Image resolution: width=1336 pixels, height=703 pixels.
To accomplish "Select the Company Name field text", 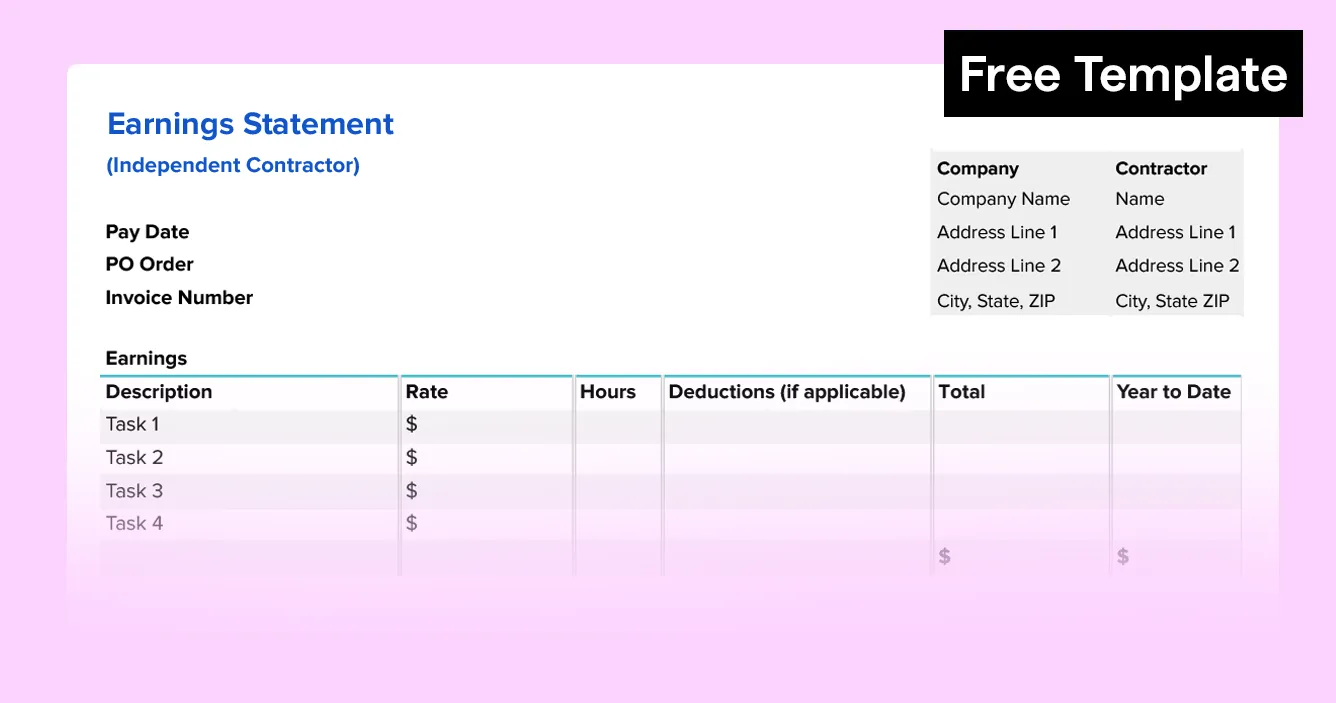I will click(x=1003, y=199).
